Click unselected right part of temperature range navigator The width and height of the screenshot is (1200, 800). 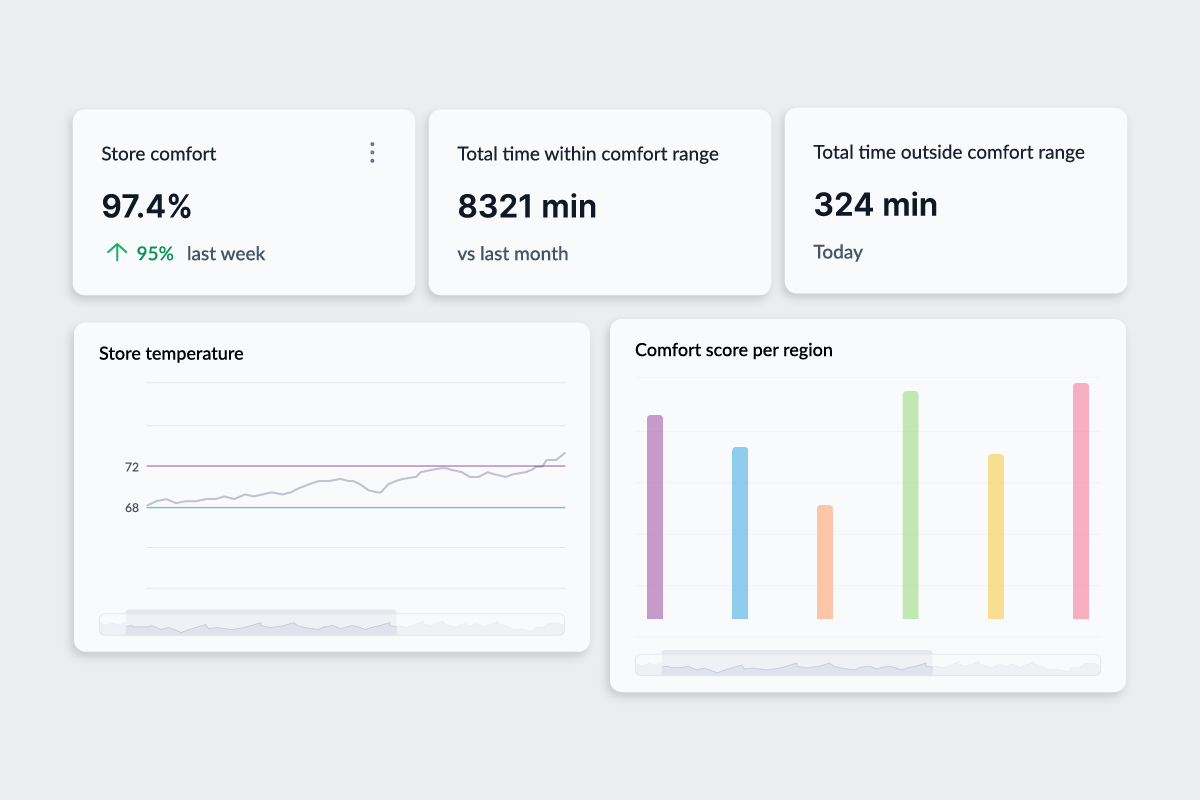click(480, 624)
